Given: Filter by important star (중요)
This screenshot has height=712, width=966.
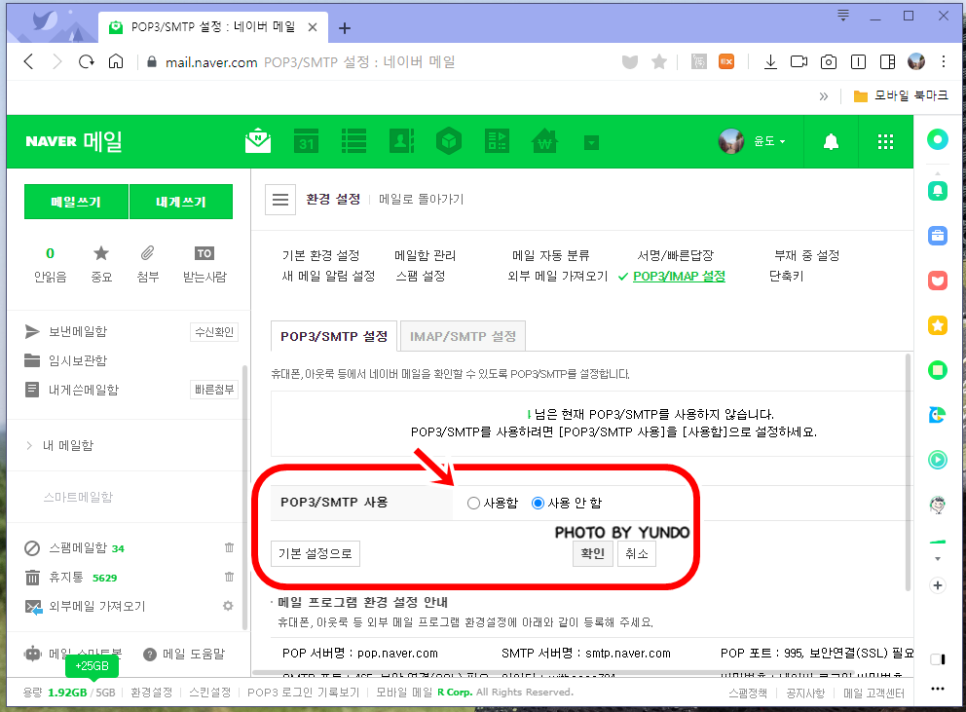Looking at the screenshot, I should tap(101, 265).
